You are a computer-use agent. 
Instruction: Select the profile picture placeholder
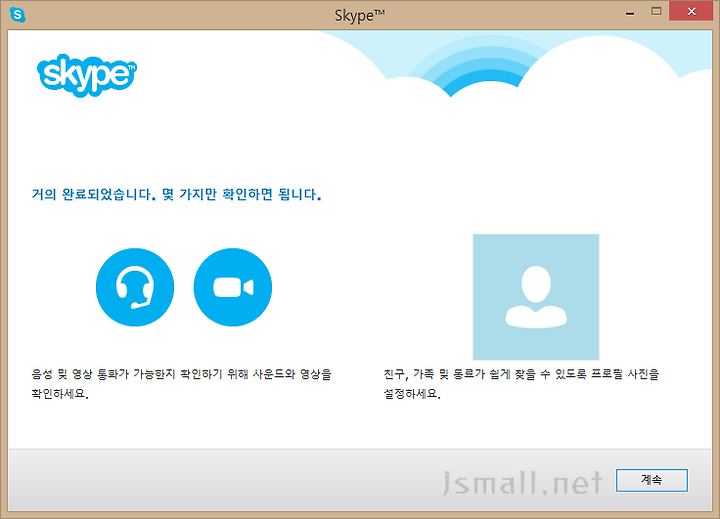pyautogui.click(x=536, y=297)
